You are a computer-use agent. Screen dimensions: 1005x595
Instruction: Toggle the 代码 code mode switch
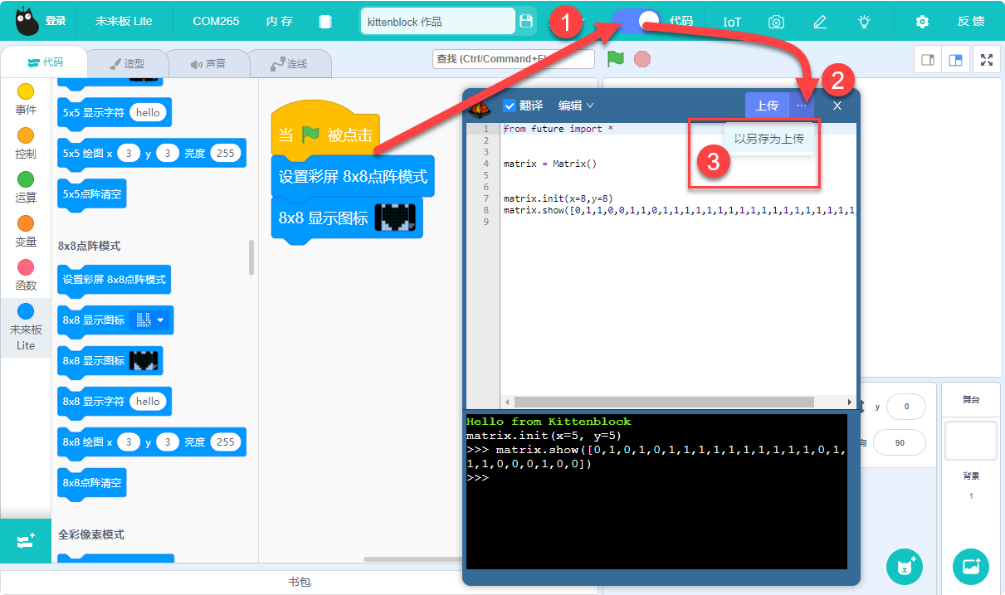[636, 21]
